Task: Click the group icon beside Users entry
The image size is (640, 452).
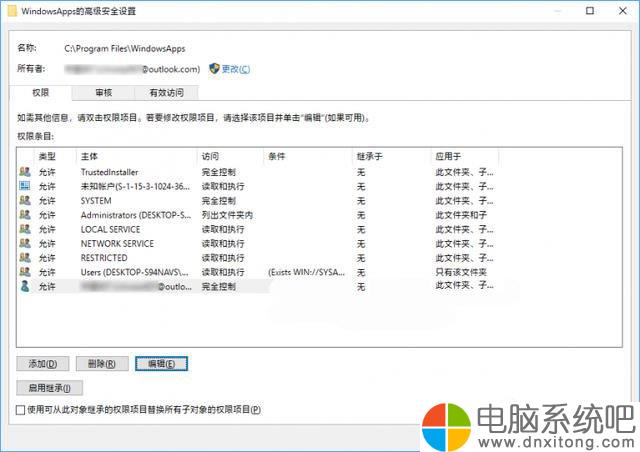Action: tap(25, 272)
